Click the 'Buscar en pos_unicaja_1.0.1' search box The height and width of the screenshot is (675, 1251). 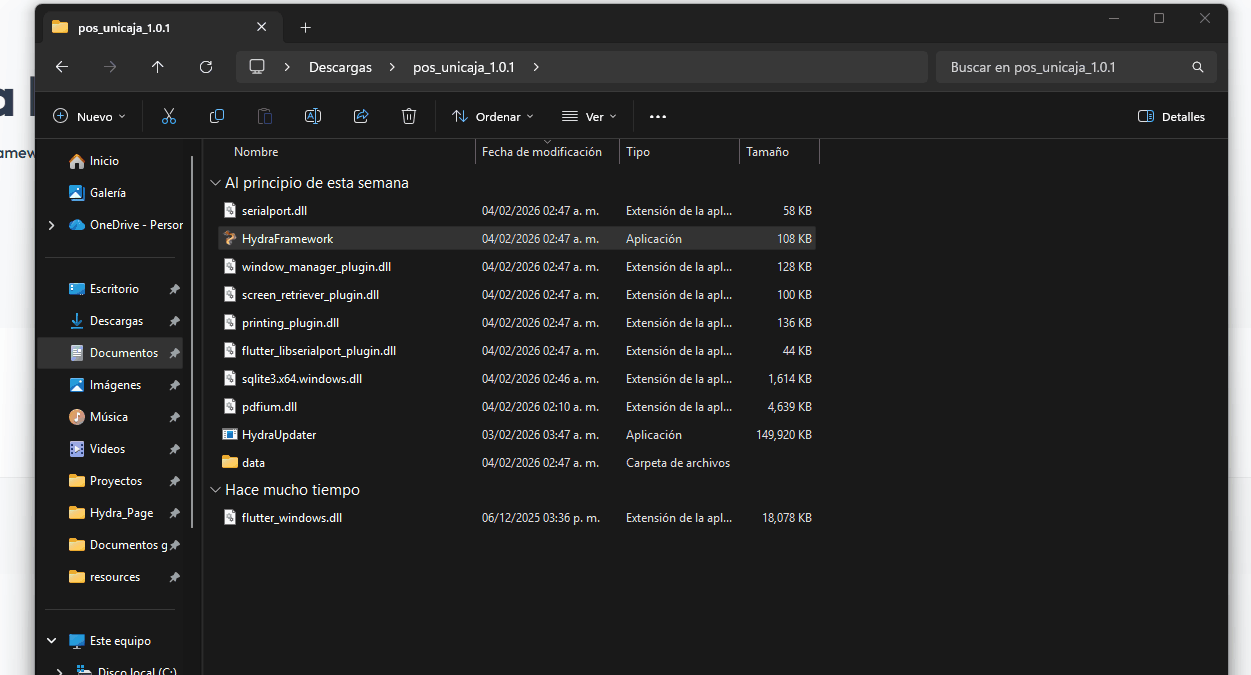point(1065,67)
